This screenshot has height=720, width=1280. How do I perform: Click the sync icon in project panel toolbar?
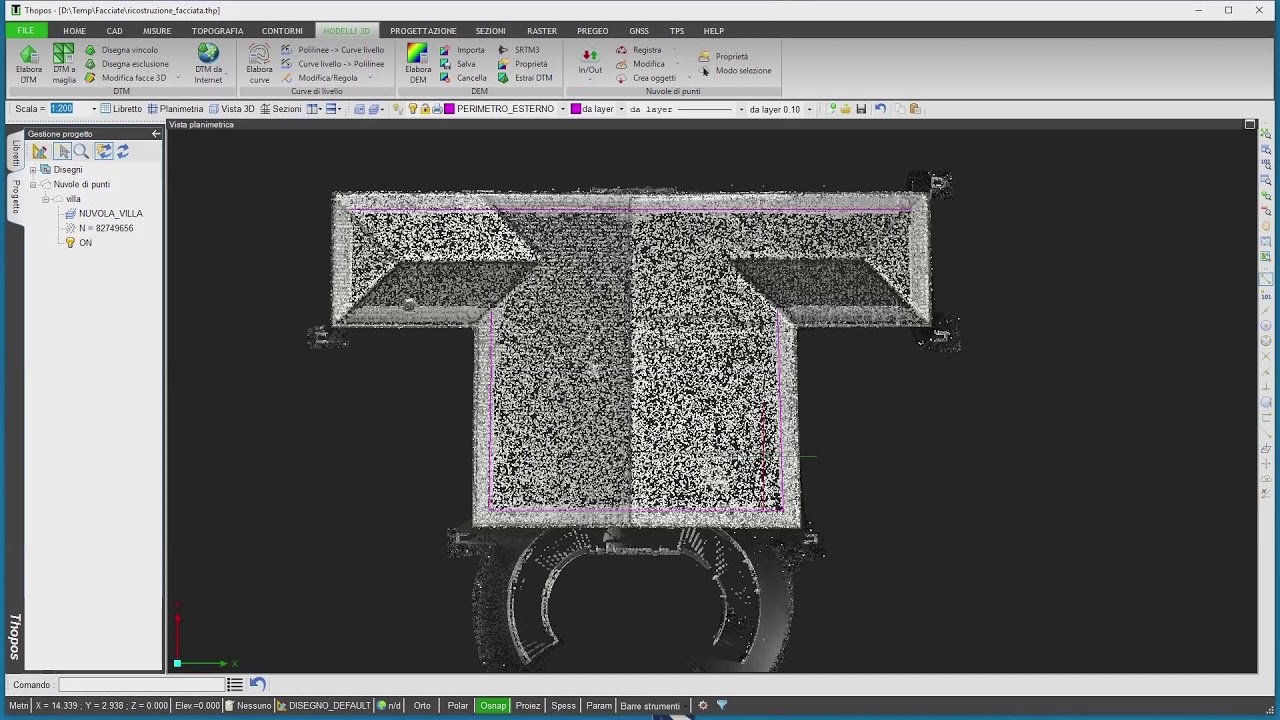[104, 151]
